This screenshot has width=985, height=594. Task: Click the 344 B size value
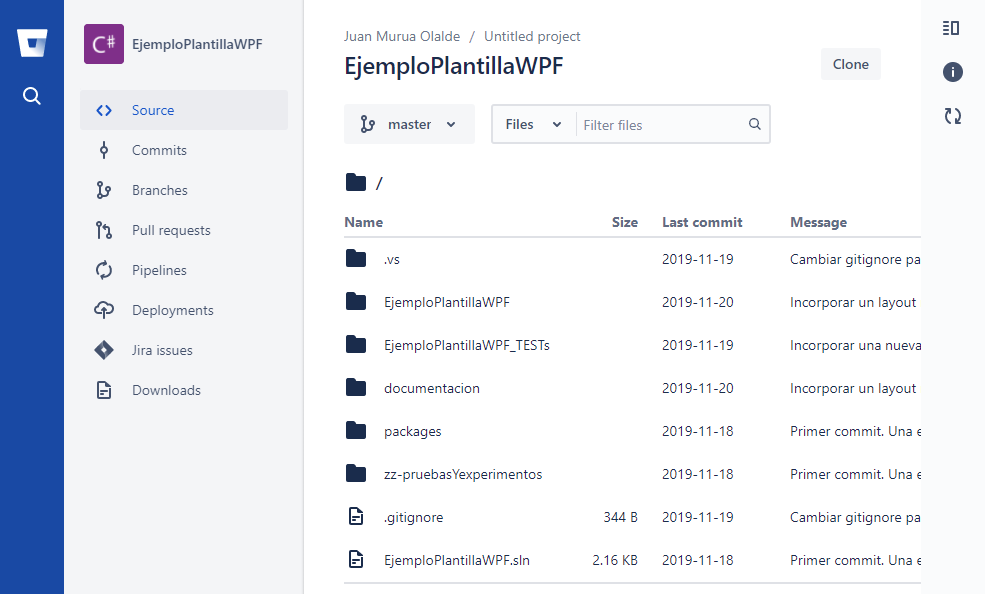pos(621,517)
